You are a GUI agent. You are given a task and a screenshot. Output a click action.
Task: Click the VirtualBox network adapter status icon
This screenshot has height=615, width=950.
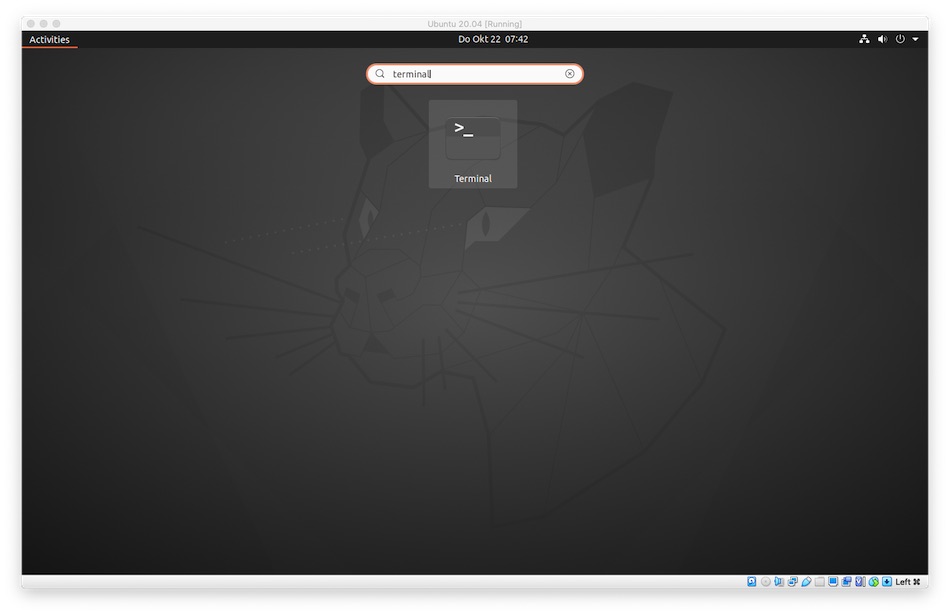(793, 582)
